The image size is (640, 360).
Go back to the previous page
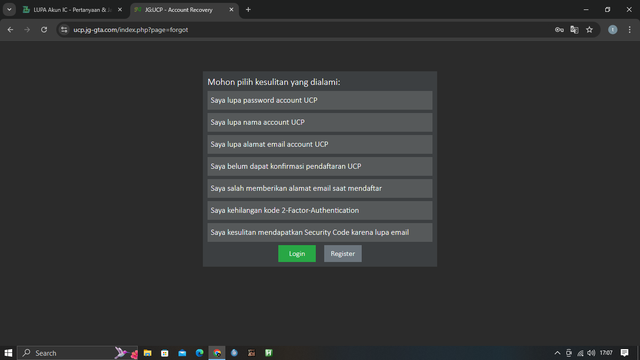click(x=10, y=30)
